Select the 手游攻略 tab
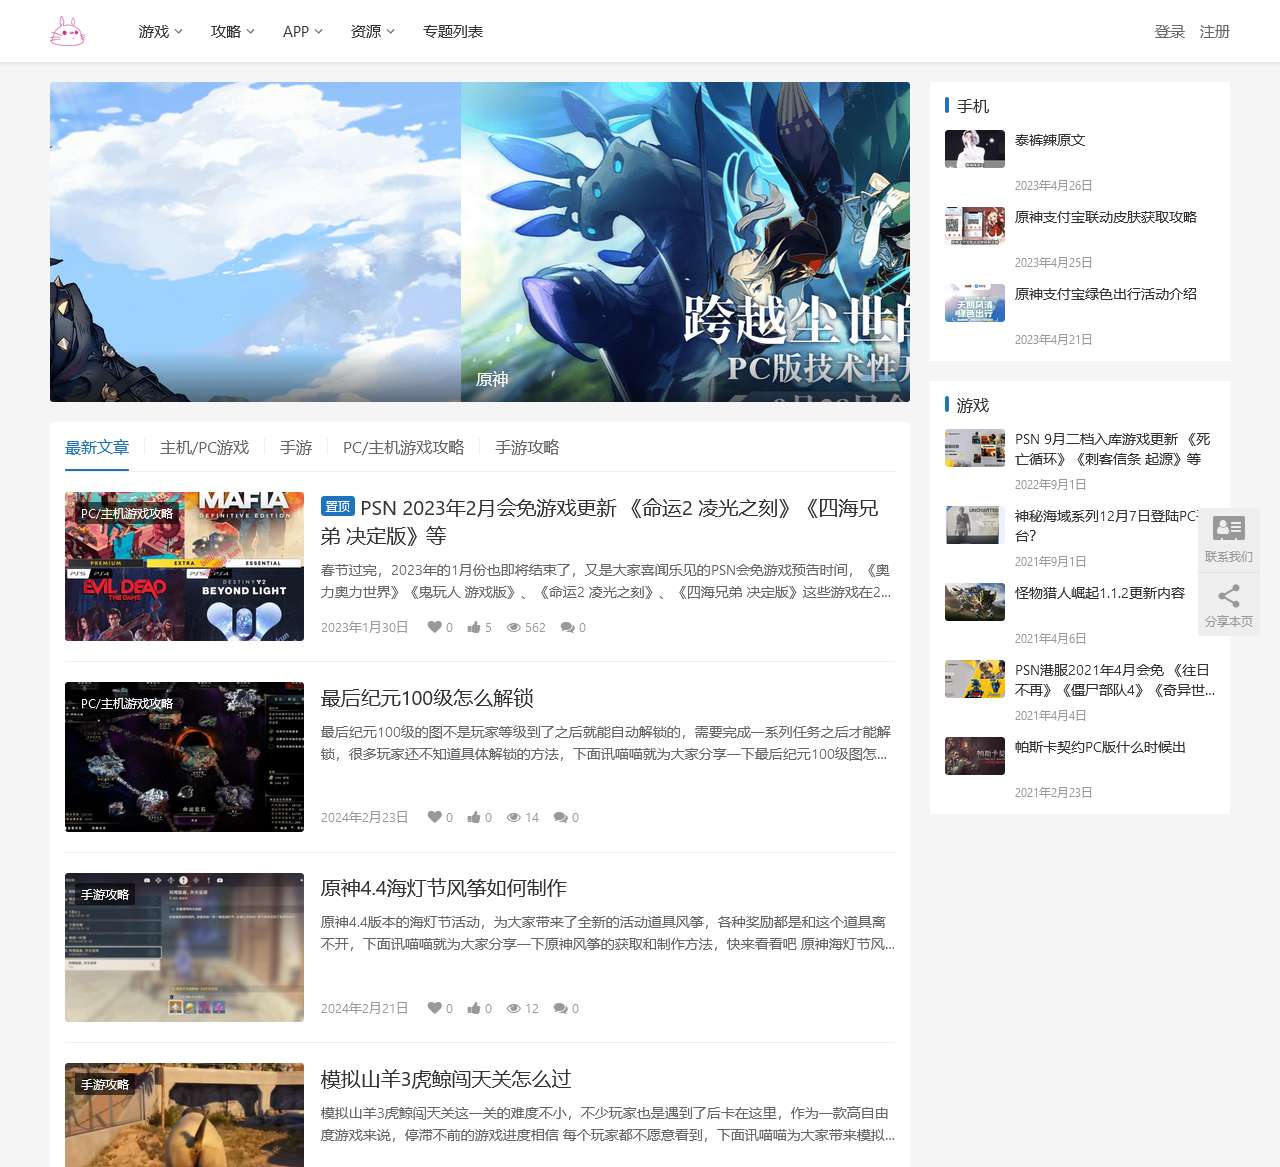1280x1167 pixels. (527, 447)
